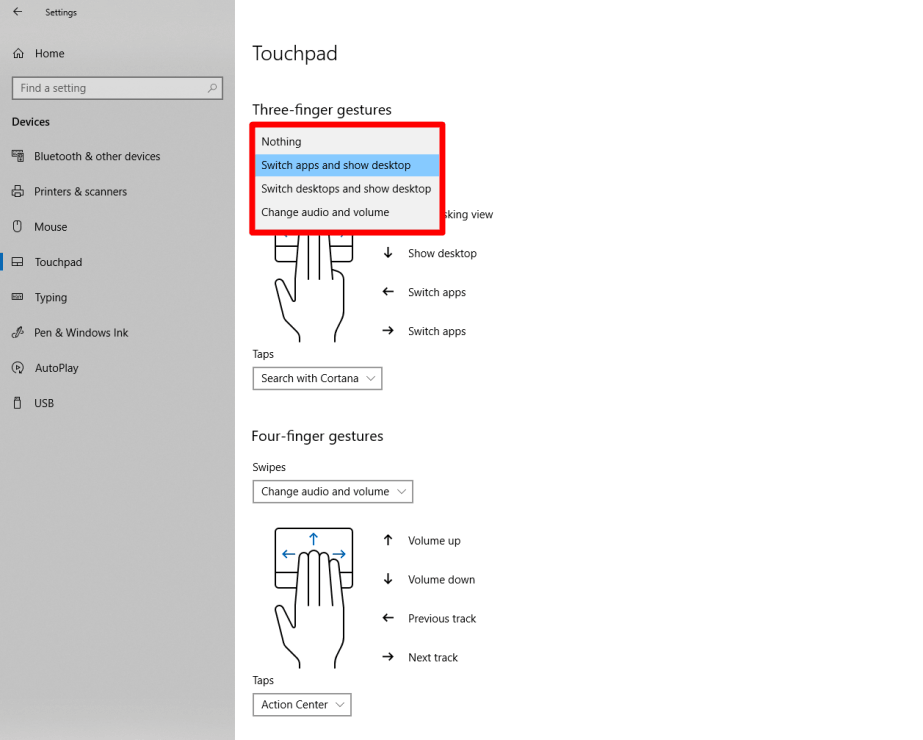Click the back arrow in Settings header
This screenshot has width=923, height=740.
[x=18, y=12]
